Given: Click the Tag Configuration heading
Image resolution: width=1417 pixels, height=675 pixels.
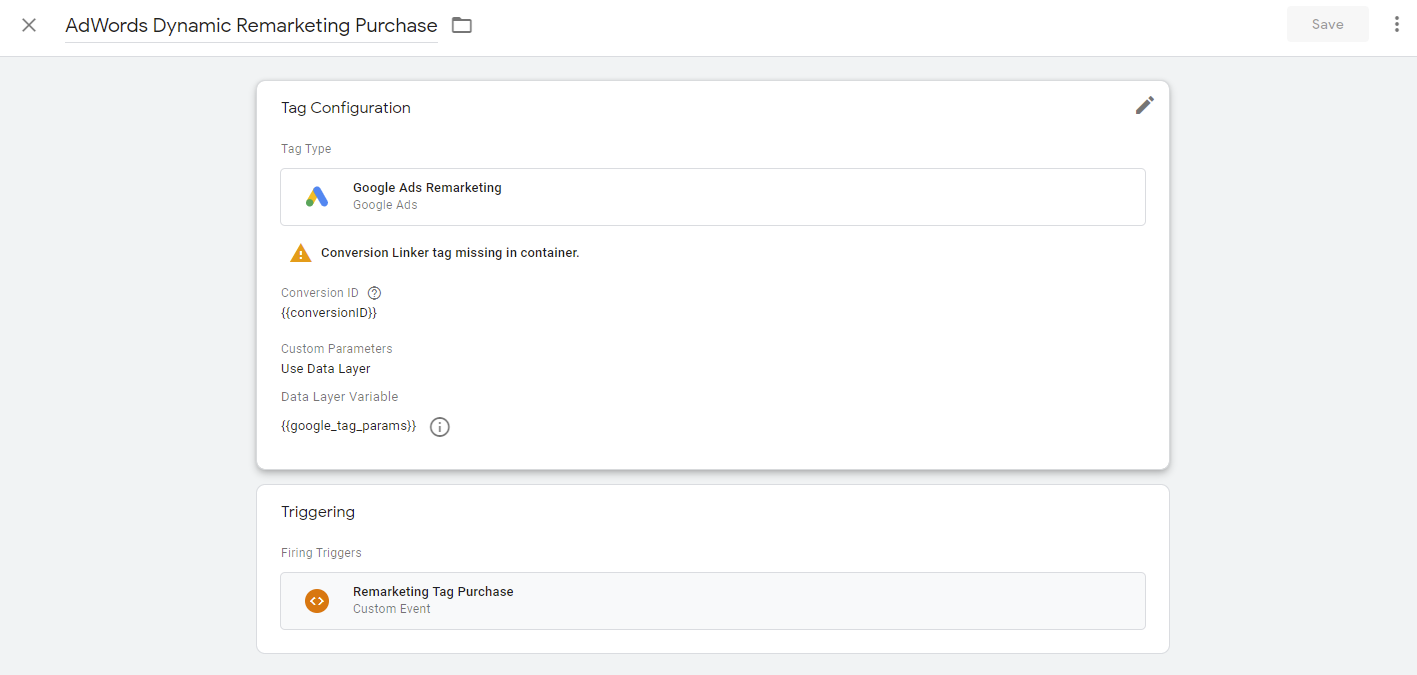Looking at the screenshot, I should [346, 108].
